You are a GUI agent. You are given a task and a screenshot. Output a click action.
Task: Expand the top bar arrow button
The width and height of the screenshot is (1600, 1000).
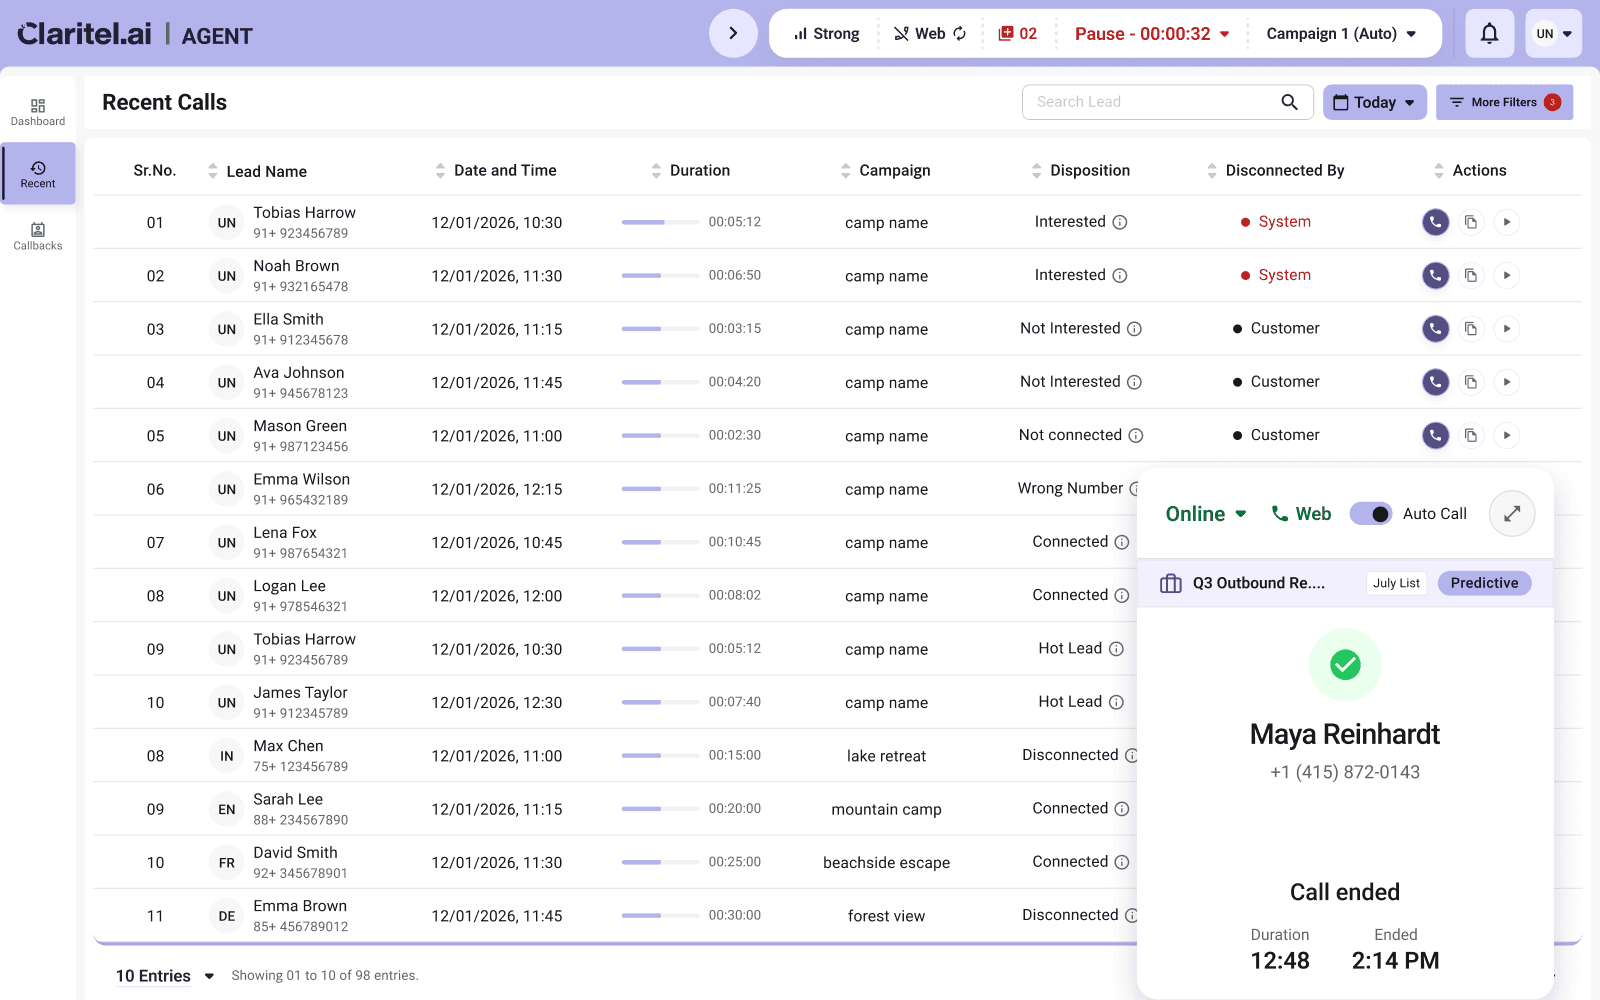pyautogui.click(x=733, y=34)
